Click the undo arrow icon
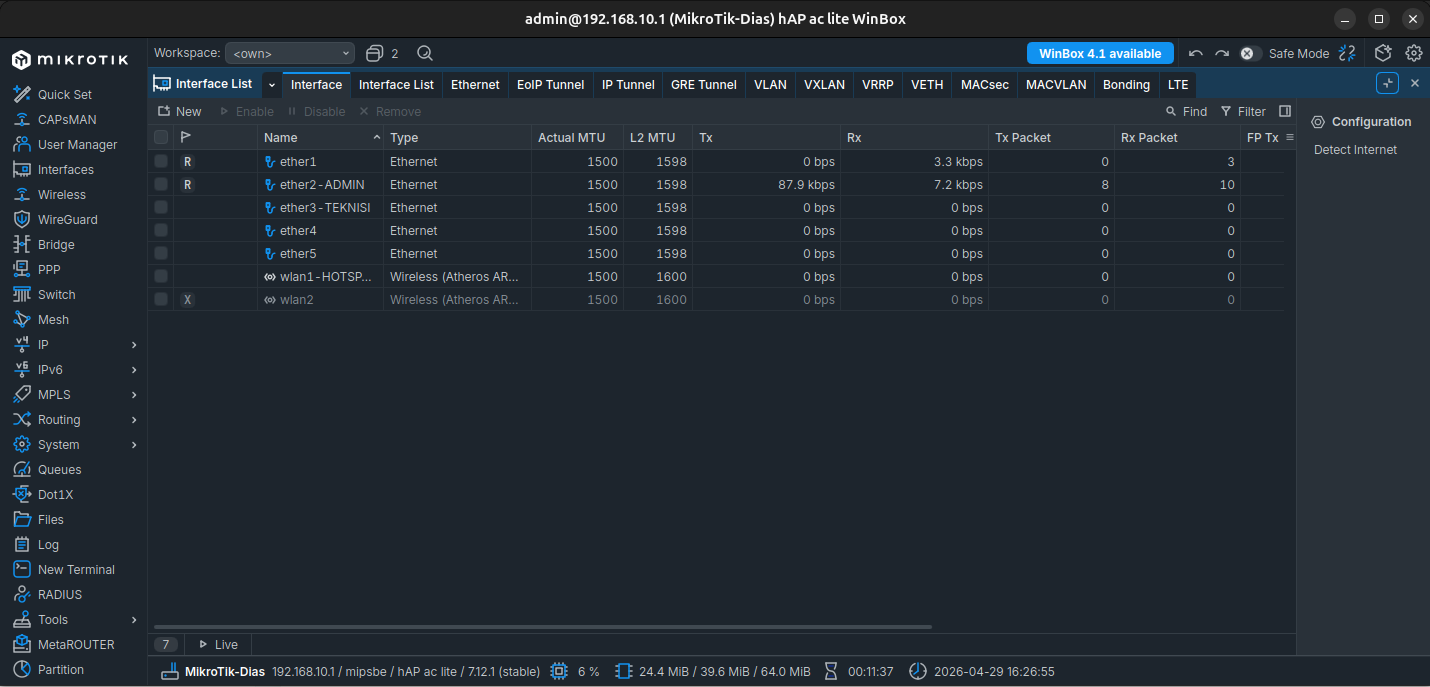 pyautogui.click(x=1195, y=53)
